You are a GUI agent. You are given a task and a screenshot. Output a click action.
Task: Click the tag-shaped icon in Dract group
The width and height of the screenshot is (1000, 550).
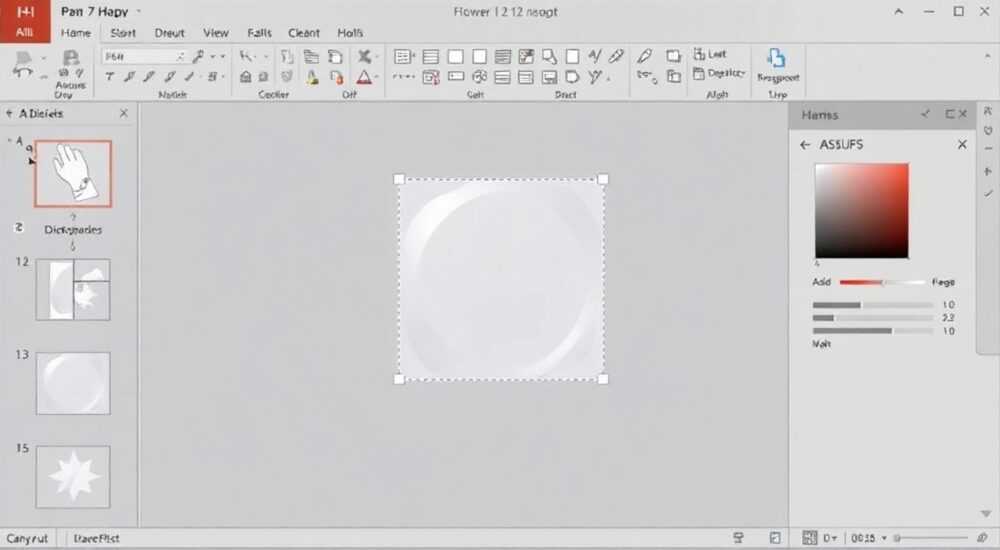pos(573,77)
